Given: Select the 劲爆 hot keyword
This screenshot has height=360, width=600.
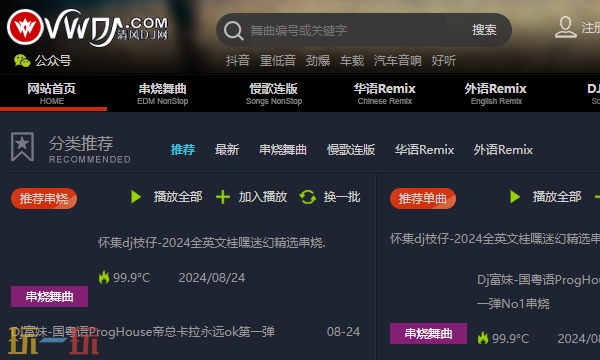Looking at the screenshot, I should point(318,60).
